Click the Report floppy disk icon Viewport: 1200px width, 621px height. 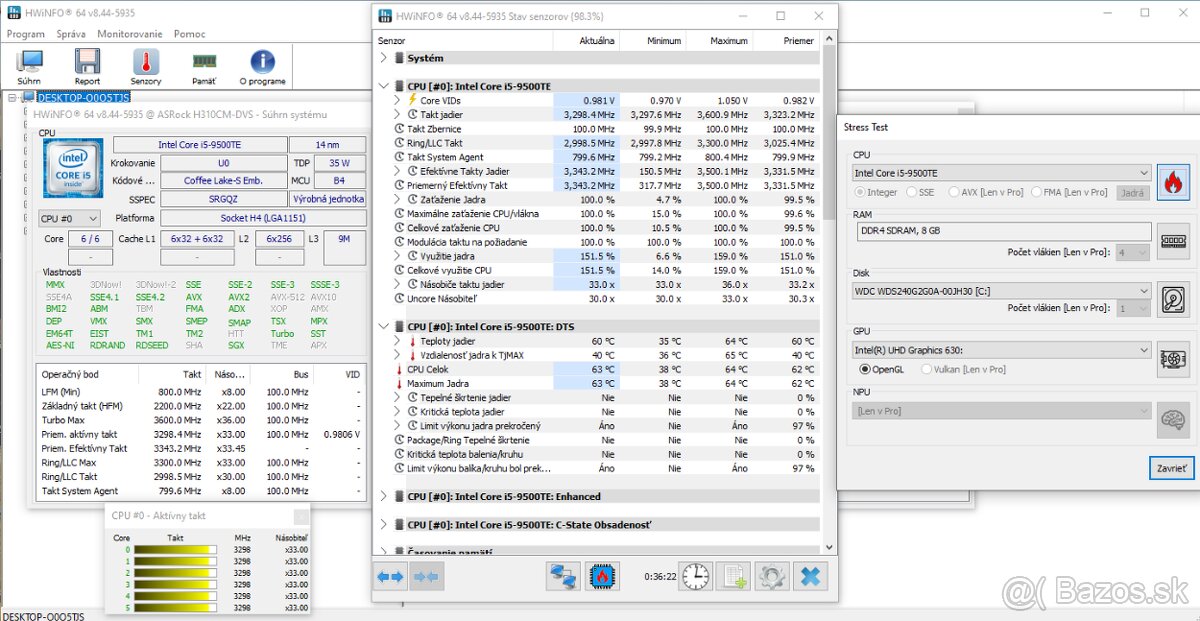click(x=87, y=67)
